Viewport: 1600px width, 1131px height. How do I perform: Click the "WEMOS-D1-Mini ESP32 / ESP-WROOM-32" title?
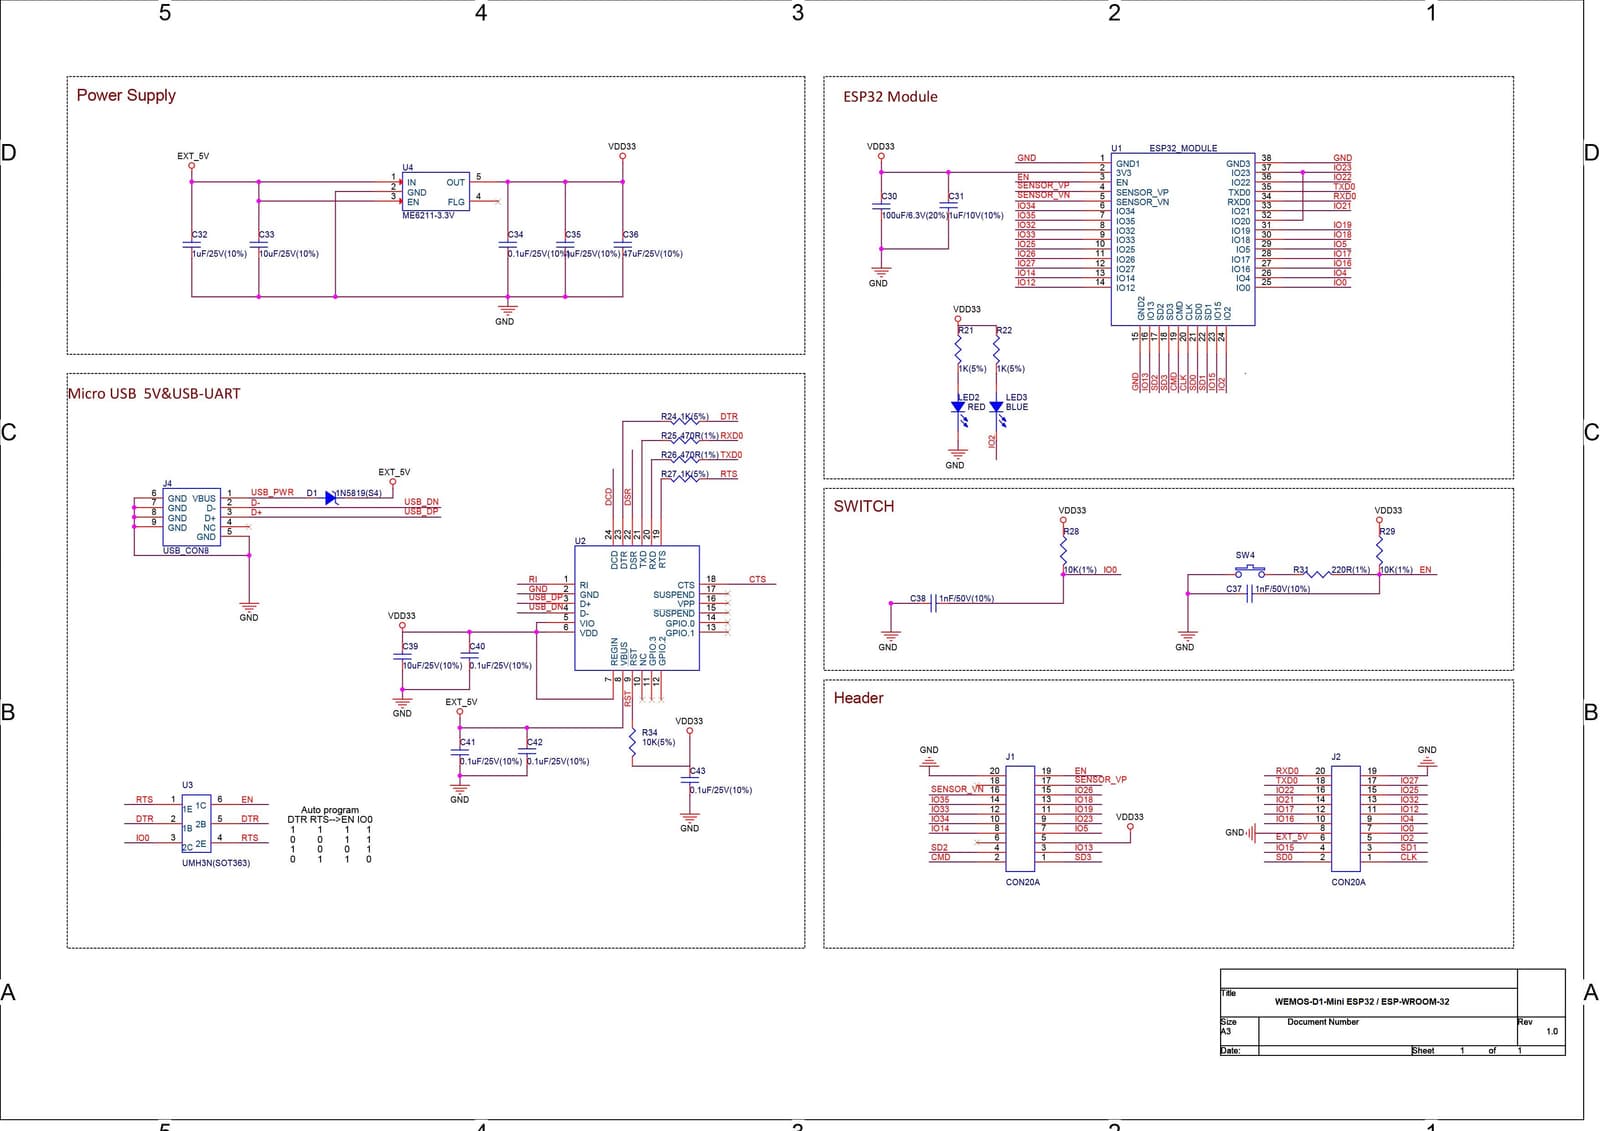(1362, 1001)
